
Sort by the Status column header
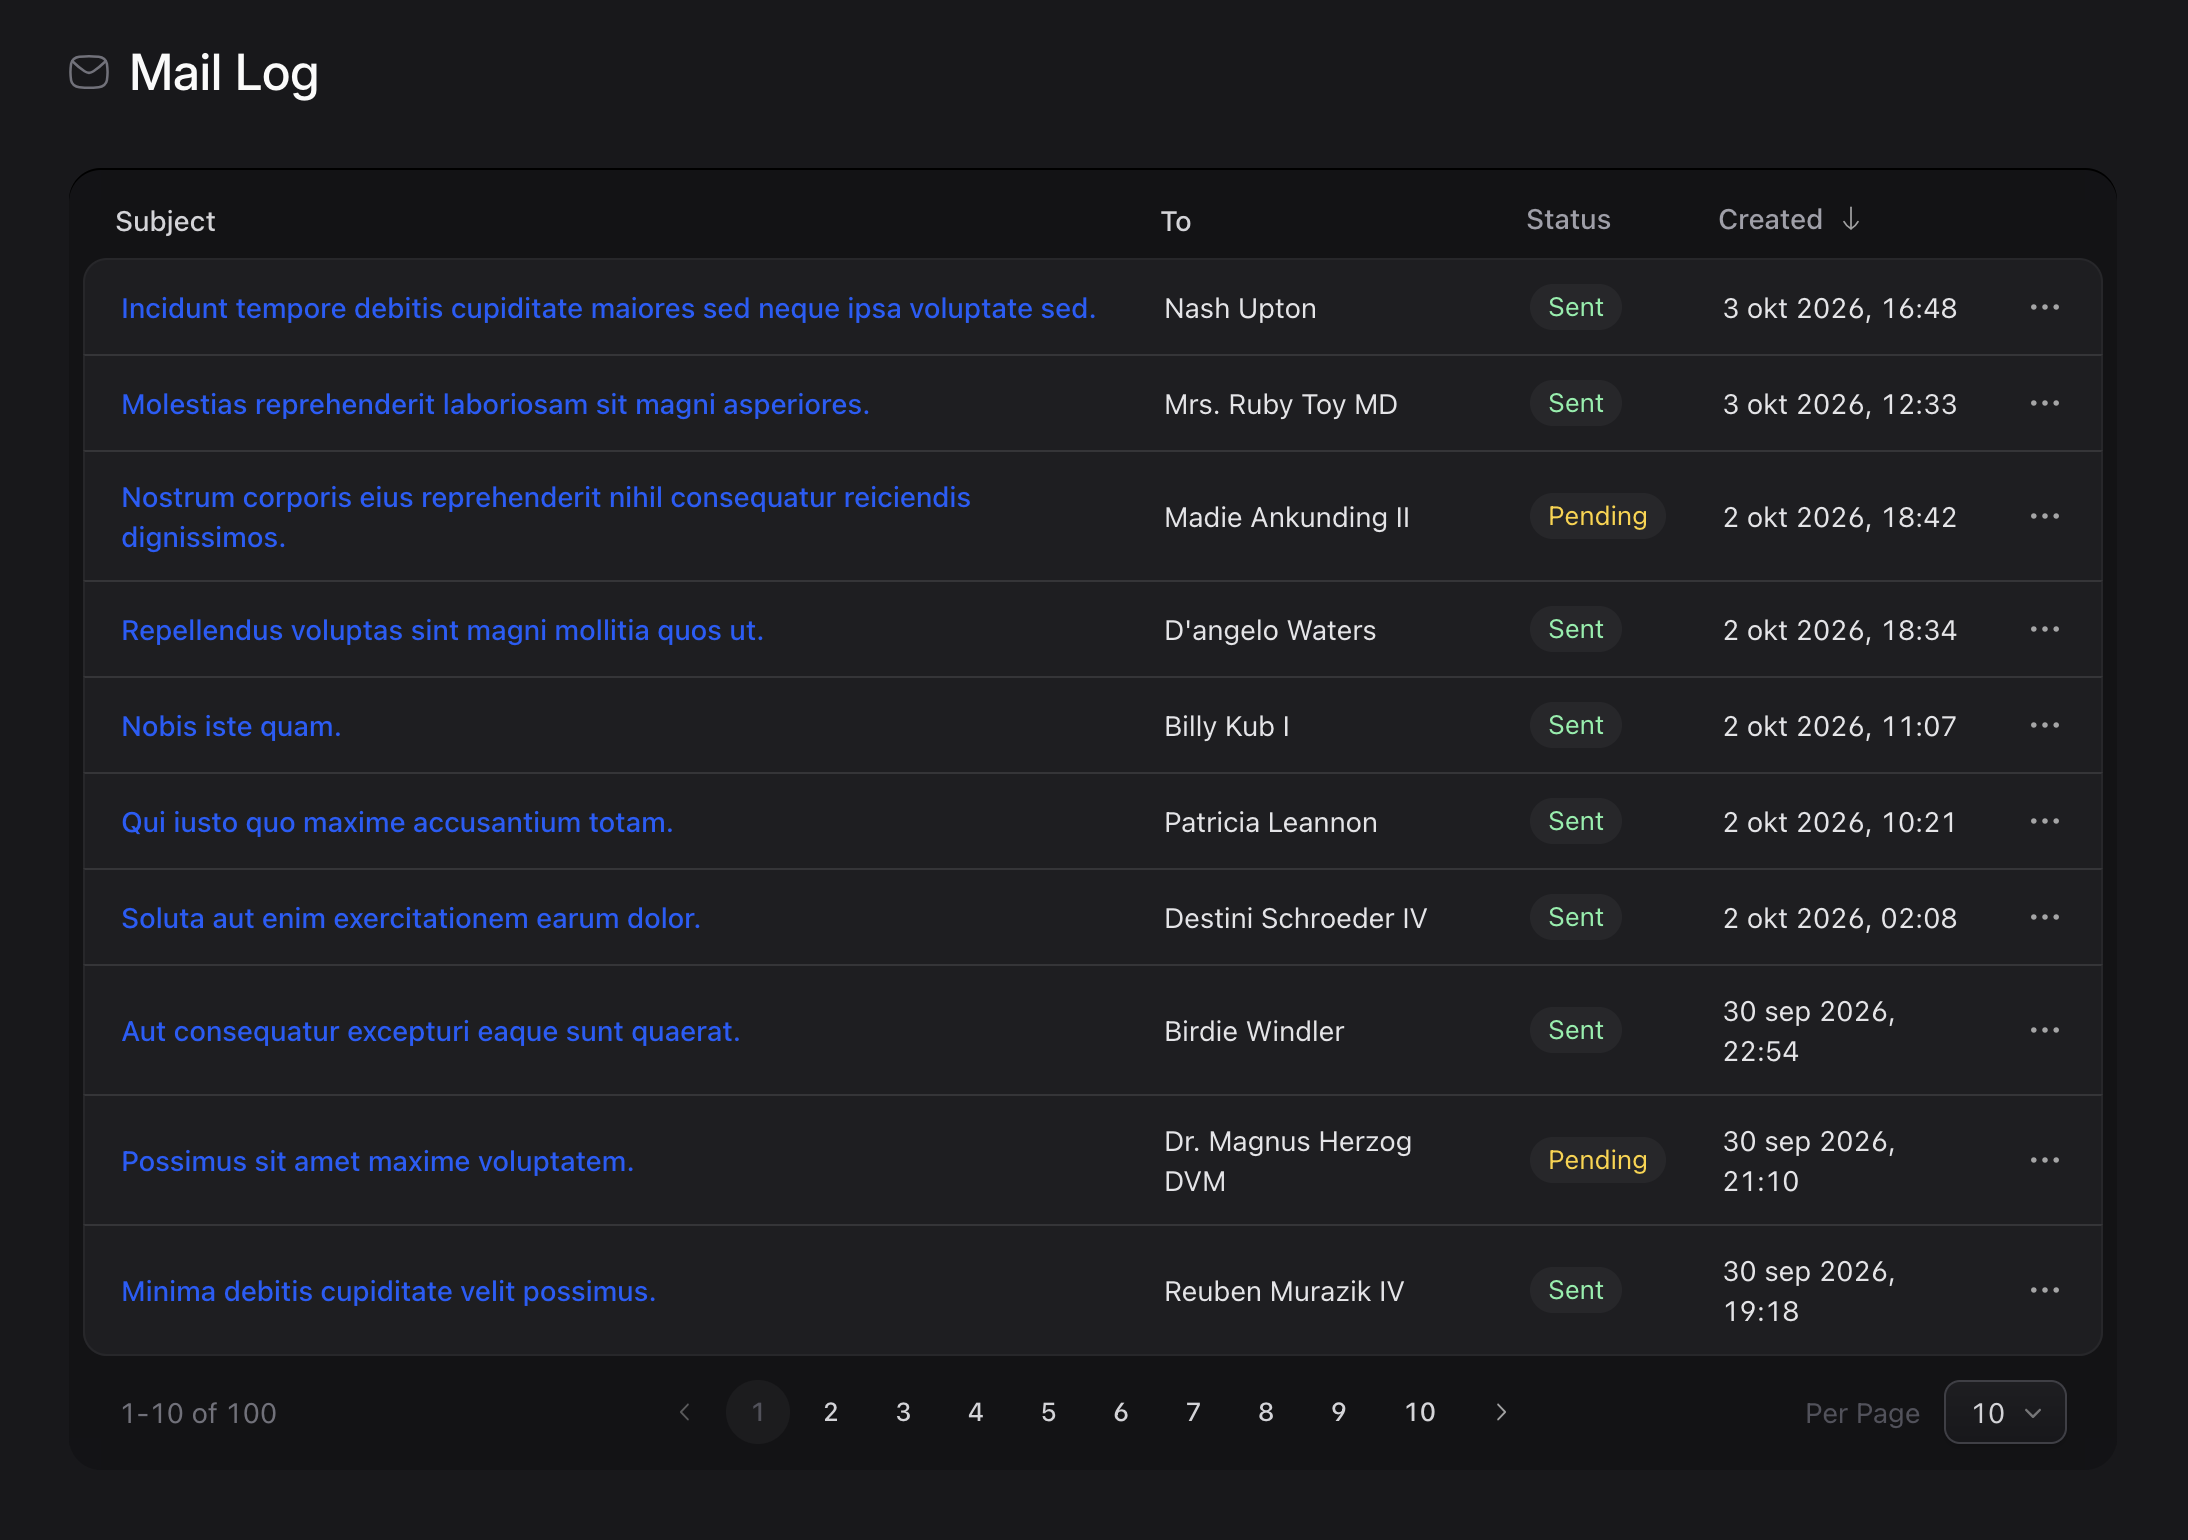(x=1568, y=219)
